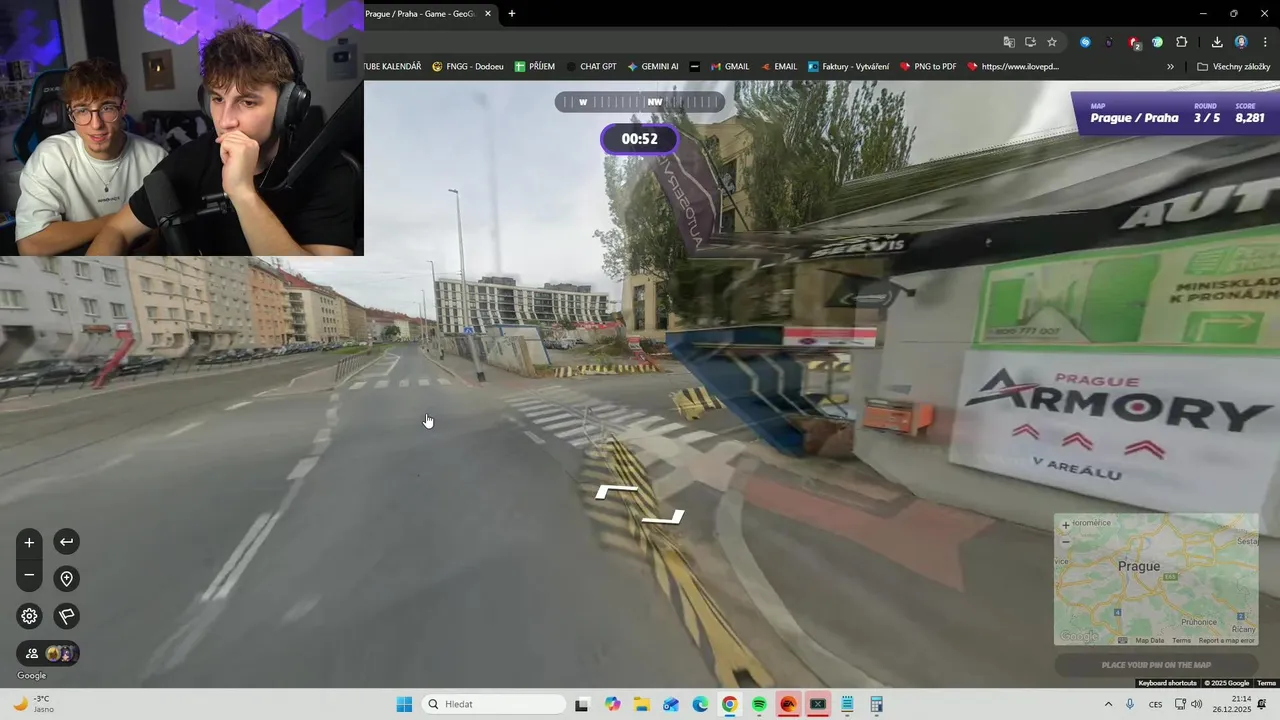Screen dimensions: 1280x720
Task: Click the compass heading bar
Action: (640, 102)
